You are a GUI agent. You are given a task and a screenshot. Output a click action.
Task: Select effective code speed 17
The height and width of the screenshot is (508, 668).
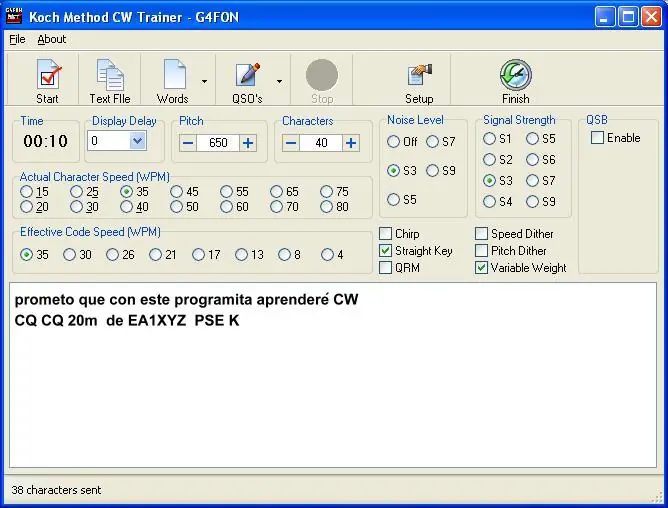point(199,255)
